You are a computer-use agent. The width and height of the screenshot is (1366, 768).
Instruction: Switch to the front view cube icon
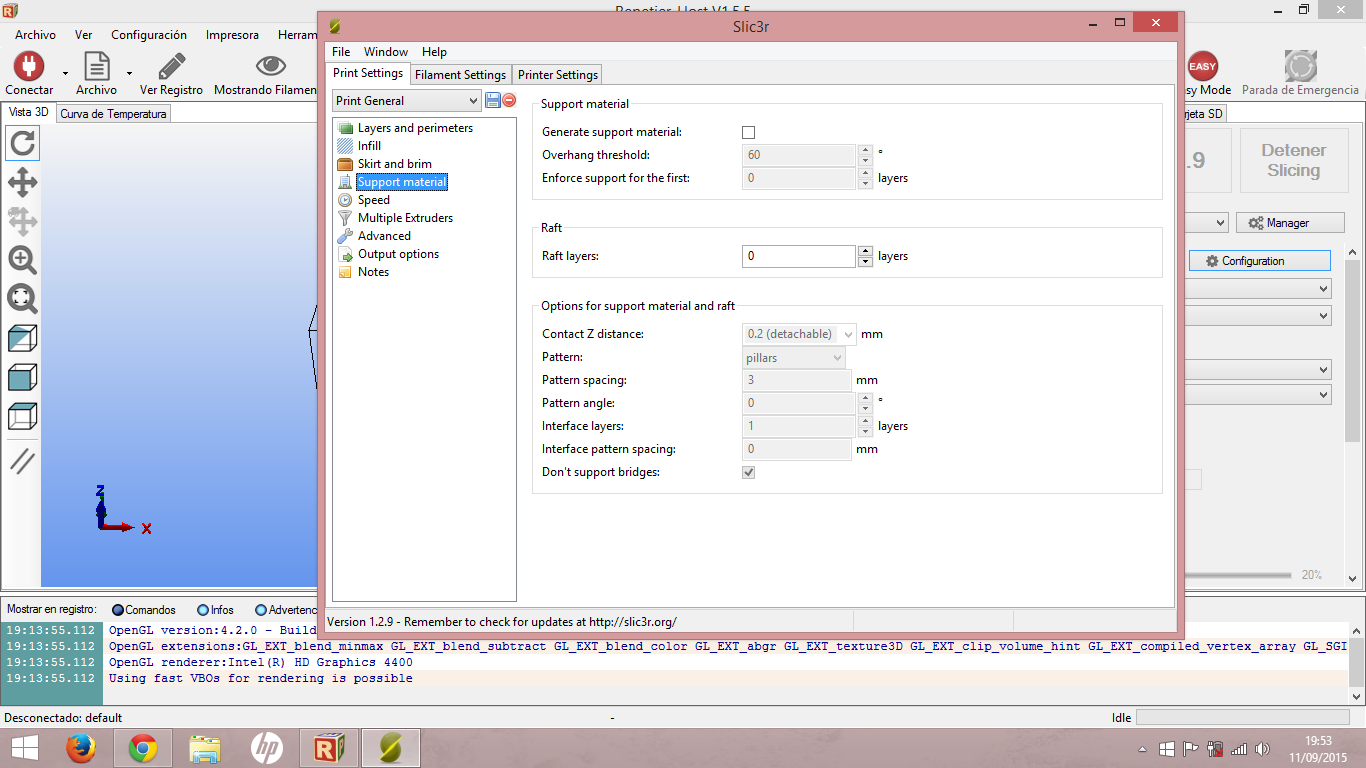(x=22, y=377)
